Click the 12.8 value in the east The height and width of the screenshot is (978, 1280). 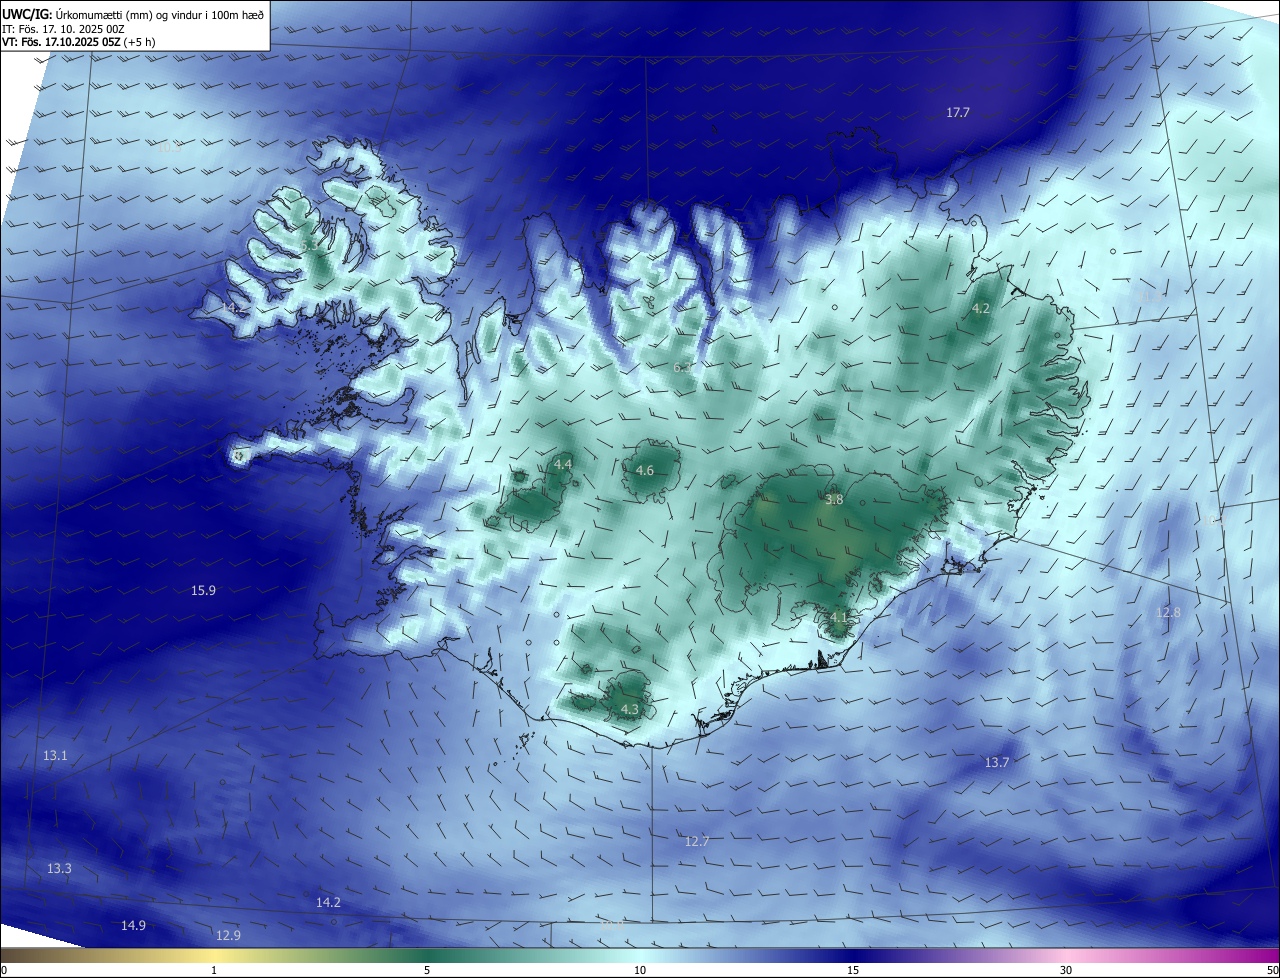(x=1168, y=613)
